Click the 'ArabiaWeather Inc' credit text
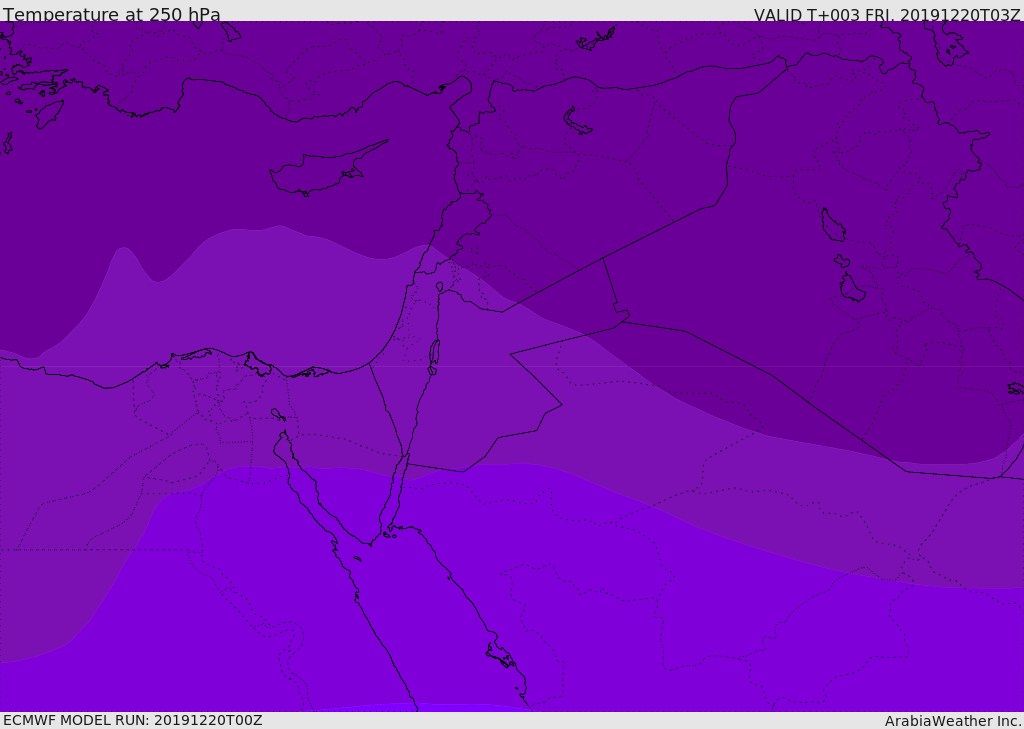This screenshot has width=1024, height=729. point(953,721)
